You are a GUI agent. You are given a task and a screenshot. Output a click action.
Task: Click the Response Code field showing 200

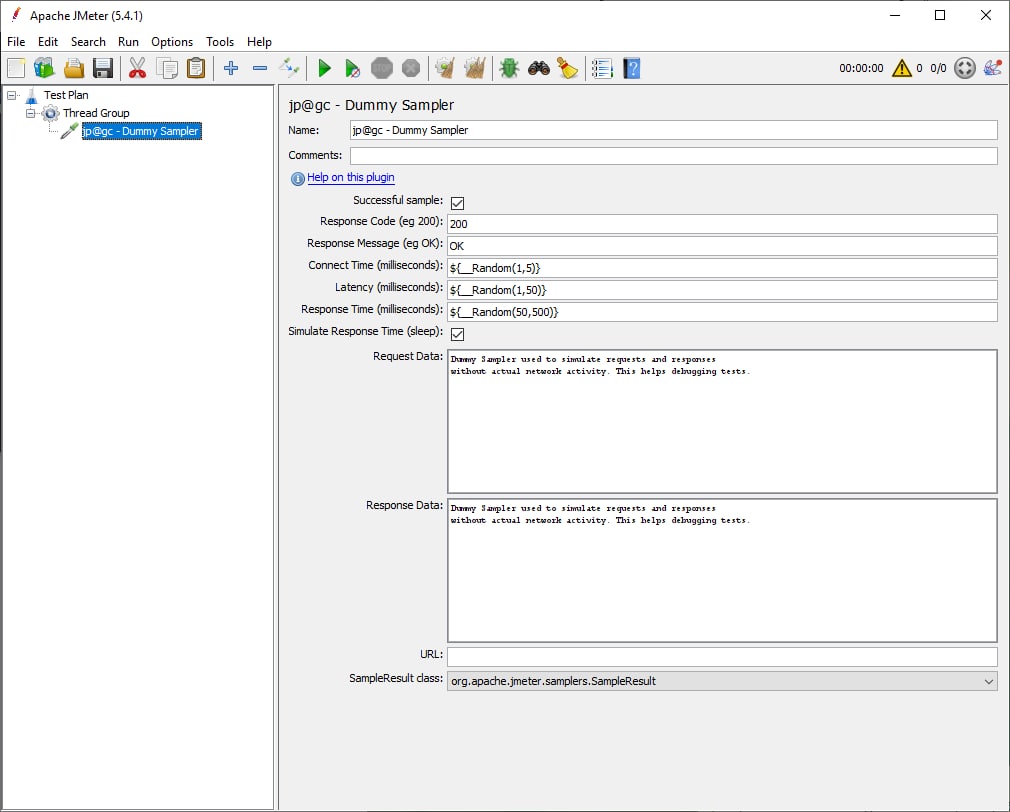pos(722,224)
